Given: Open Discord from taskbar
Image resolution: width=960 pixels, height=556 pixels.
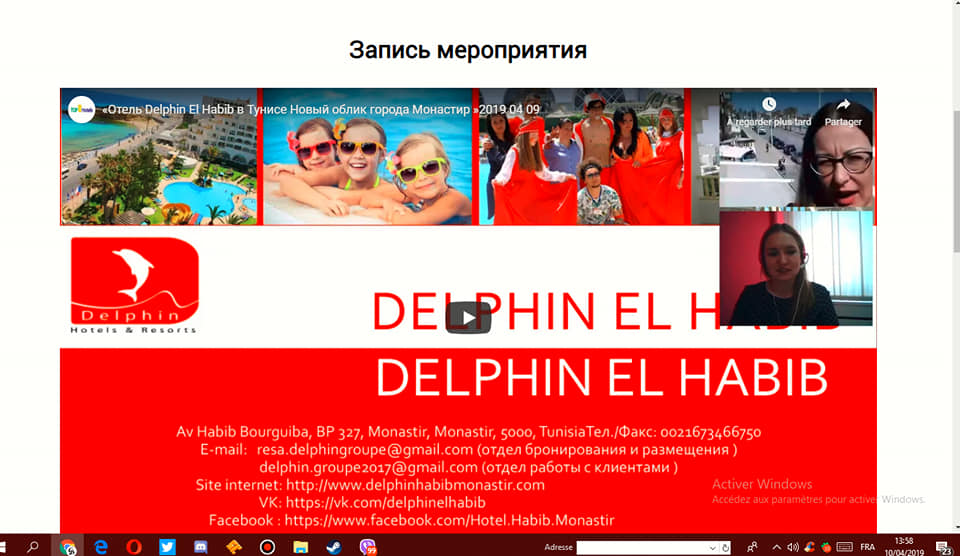Looking at the screenshot, I should (x=200, y=547).
